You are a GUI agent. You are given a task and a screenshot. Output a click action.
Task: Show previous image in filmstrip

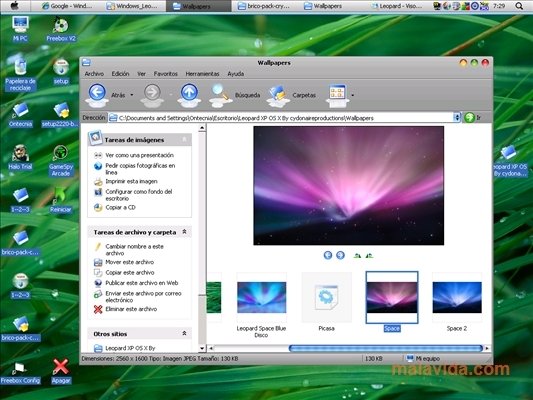(x=328, y=255)
